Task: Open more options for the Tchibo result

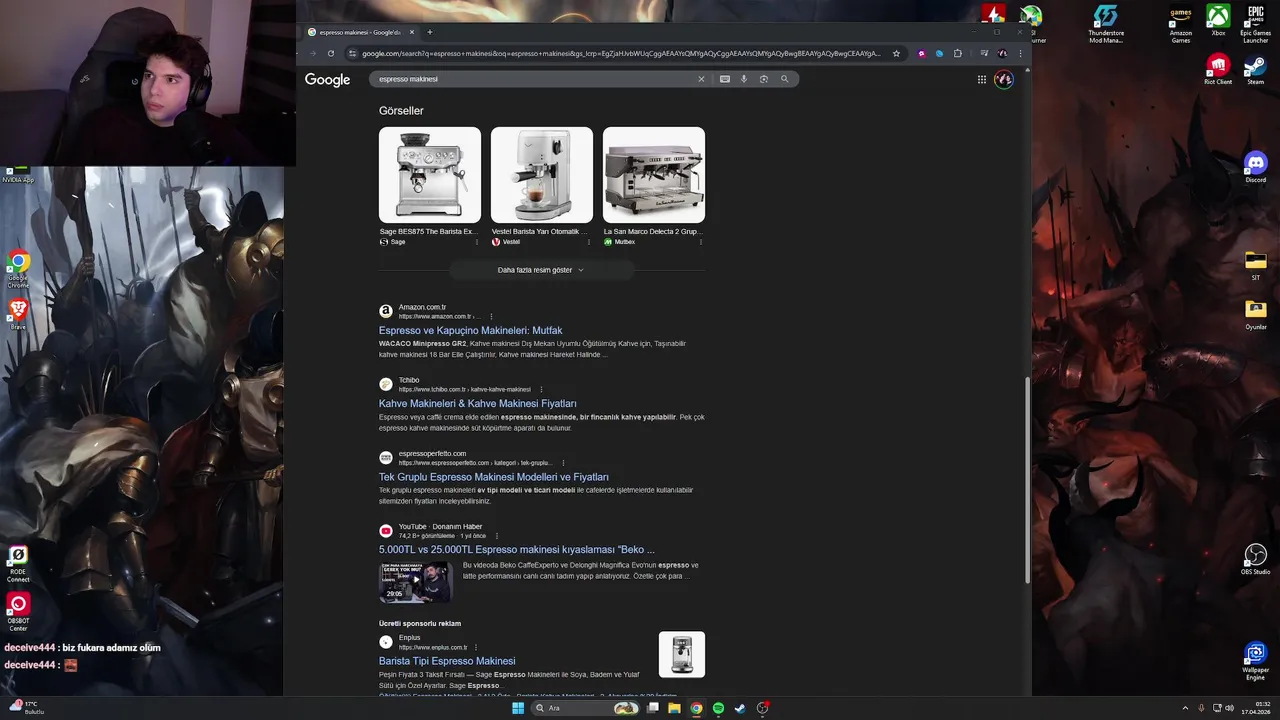Action: coord(541,389)
